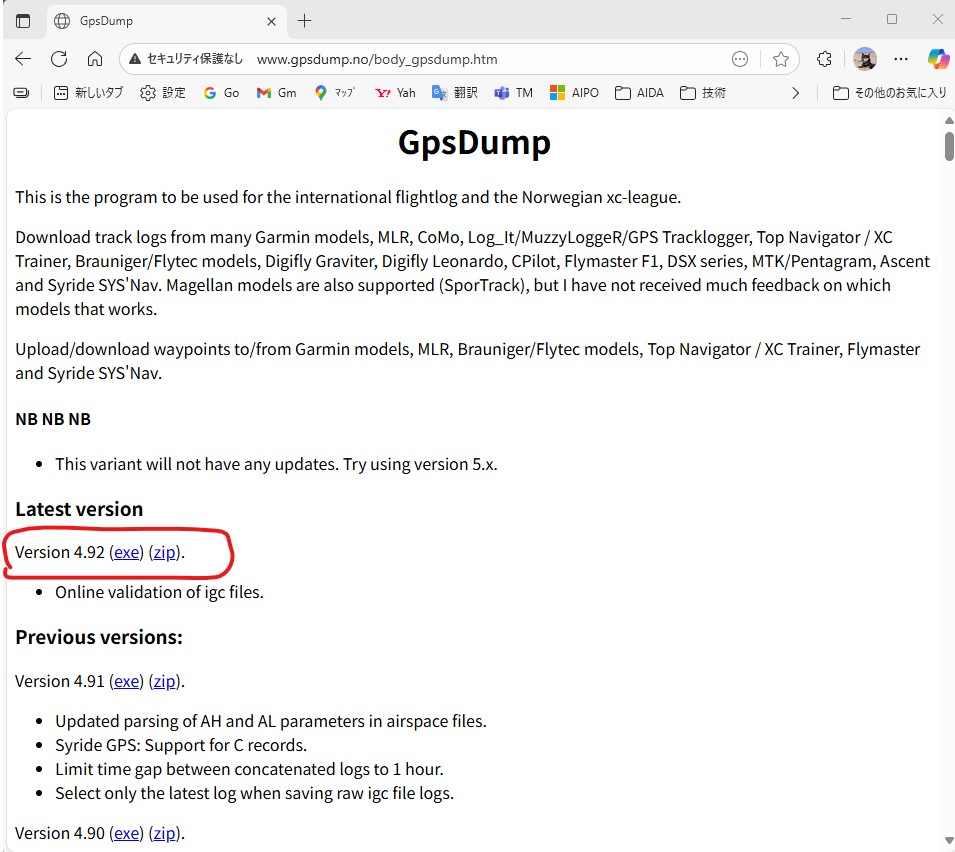This screenshot has height=852, width=955.
Task: Open a new tab with the plus button
Action: coord(305,20)
